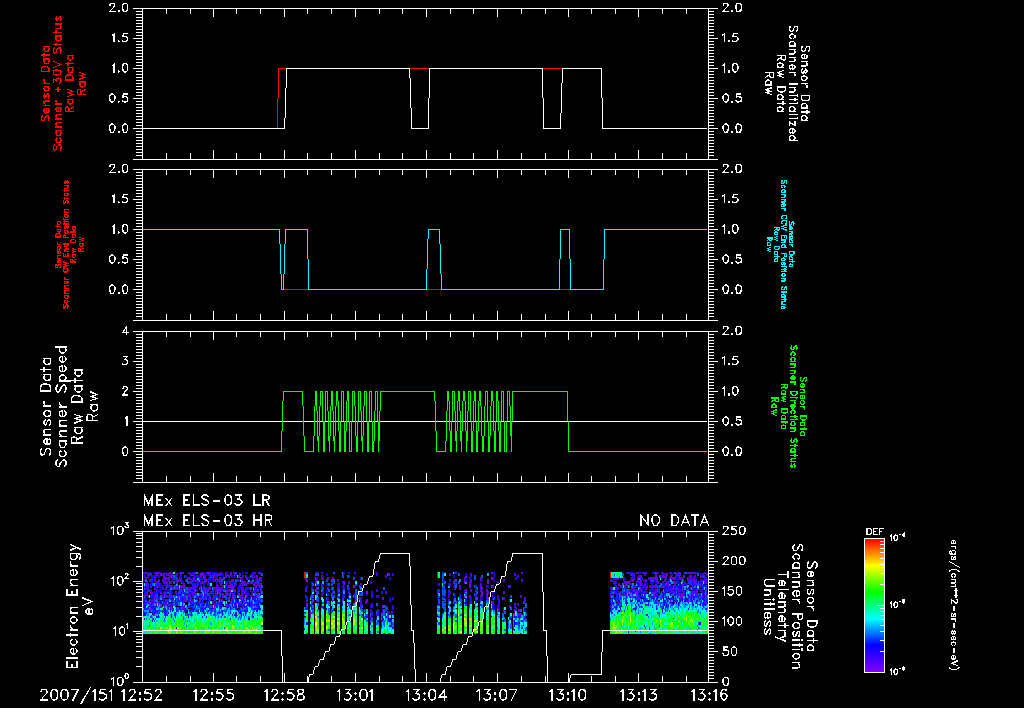
Task: Click the "Electron Energy eV" axis title
Action: coord(80,606)
